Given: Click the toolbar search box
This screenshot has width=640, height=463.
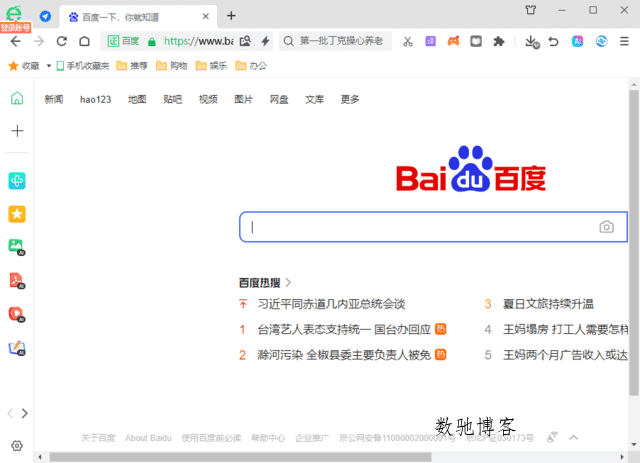Looking at the screenshot, I should coord(335,41).
